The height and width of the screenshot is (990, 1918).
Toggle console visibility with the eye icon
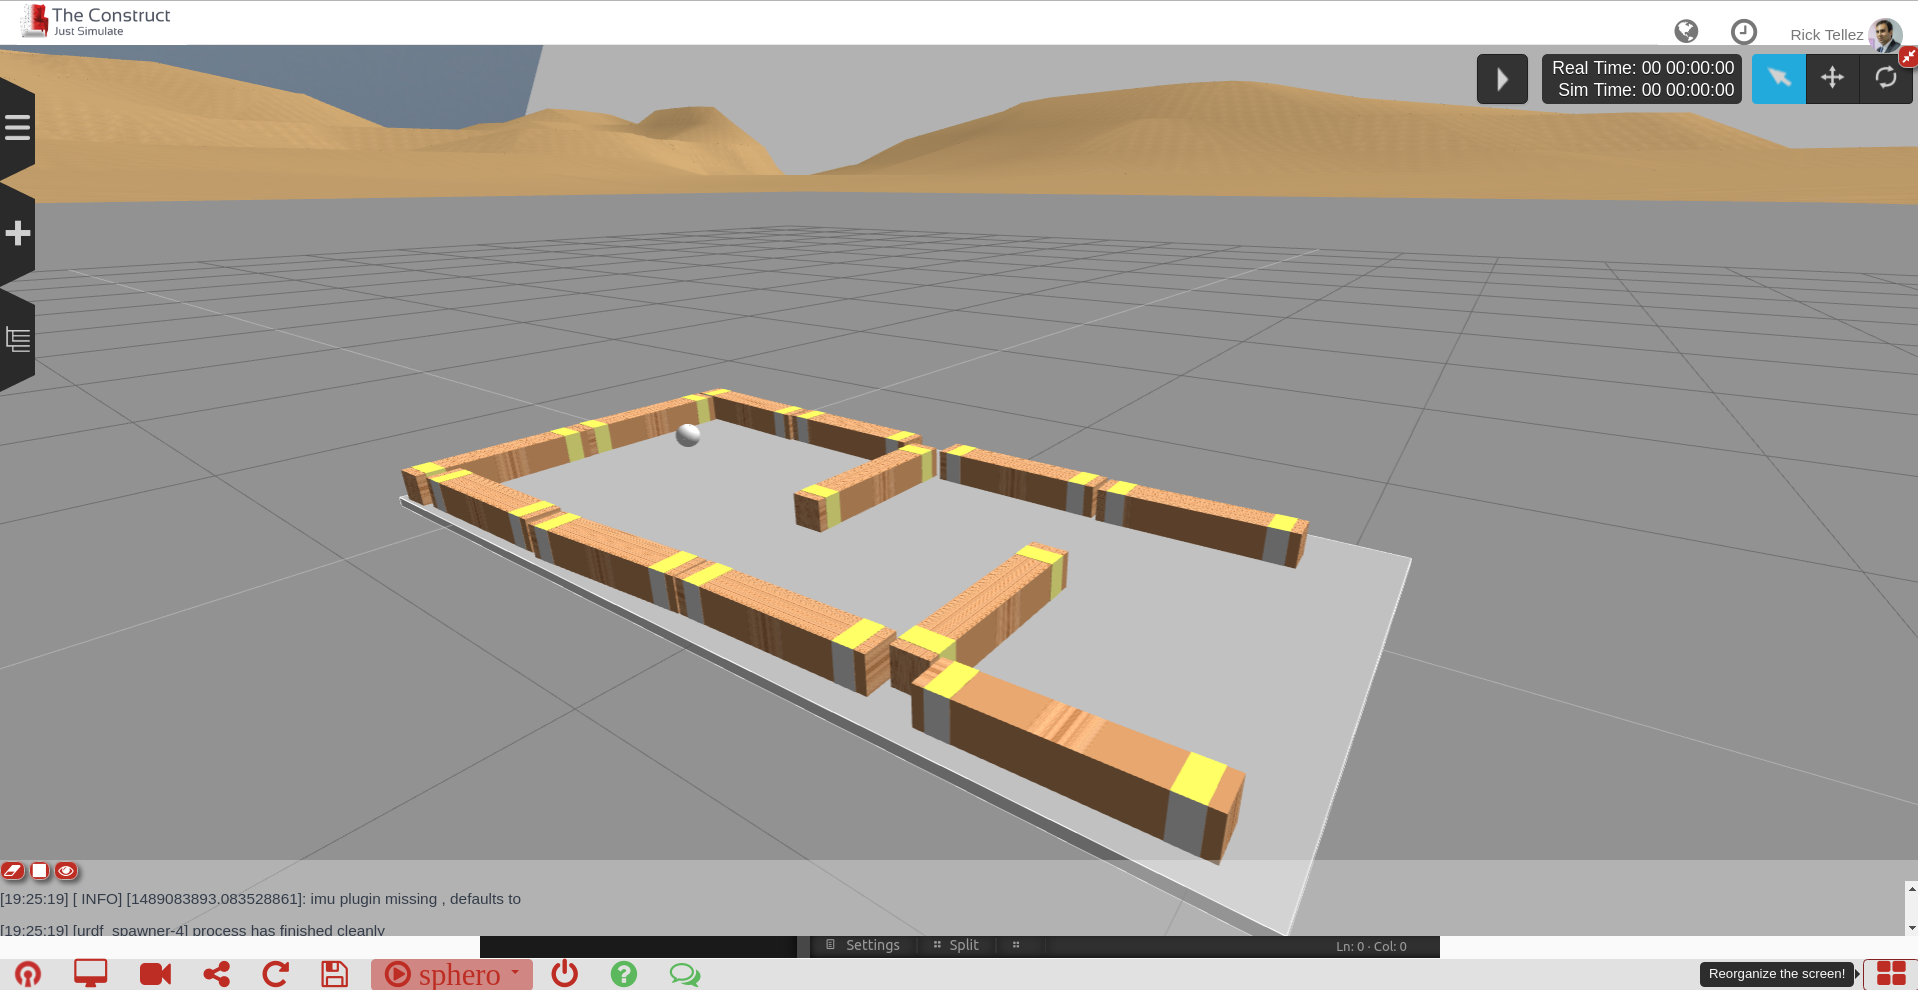pyautogui.click(x=66, y=871)
